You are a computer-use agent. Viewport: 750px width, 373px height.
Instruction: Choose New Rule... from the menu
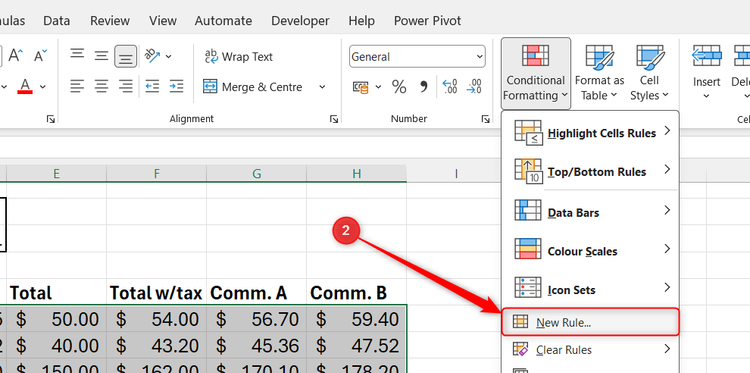(590, 322)
